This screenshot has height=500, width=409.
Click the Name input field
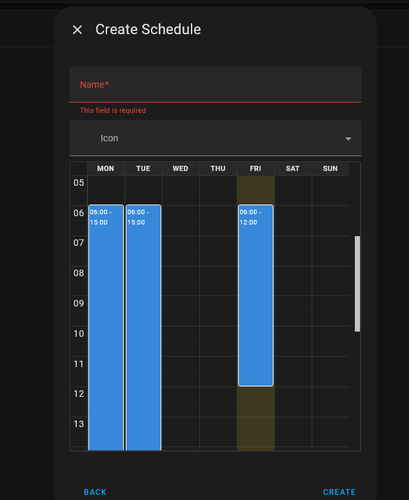(x=215, y=85)
